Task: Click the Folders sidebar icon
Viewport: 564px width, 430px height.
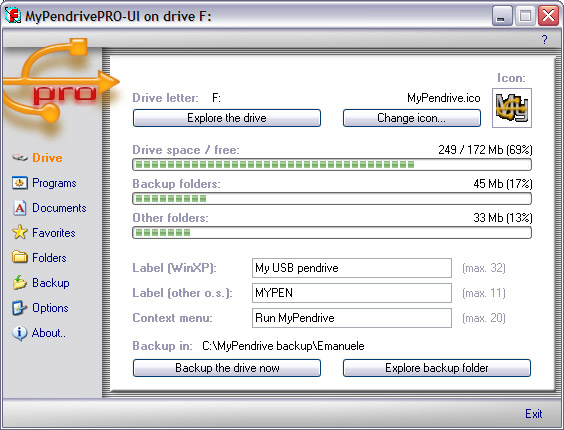Action: point(19,257)
